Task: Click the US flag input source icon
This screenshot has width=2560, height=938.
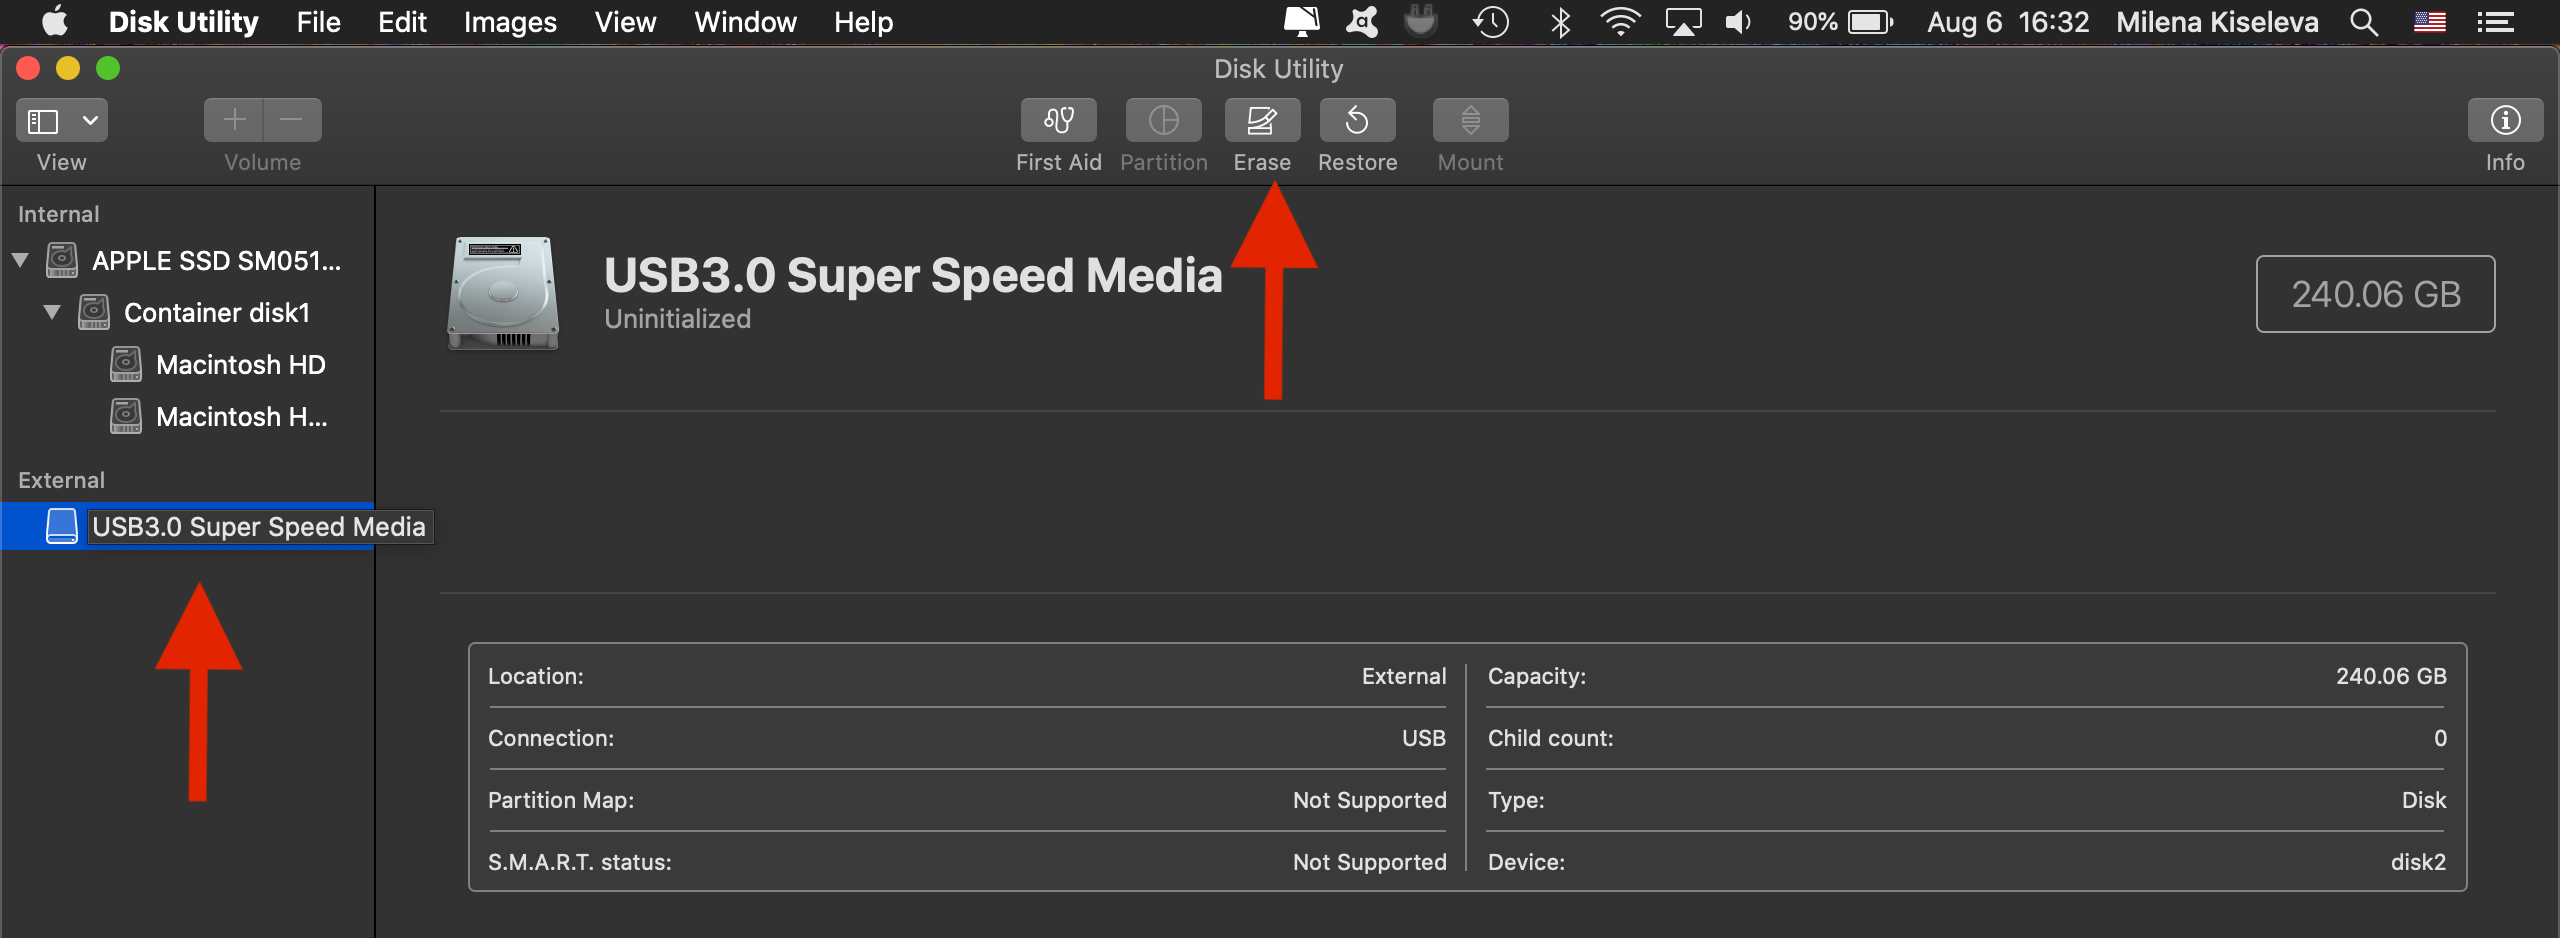Action: (x=2430, y=22)
